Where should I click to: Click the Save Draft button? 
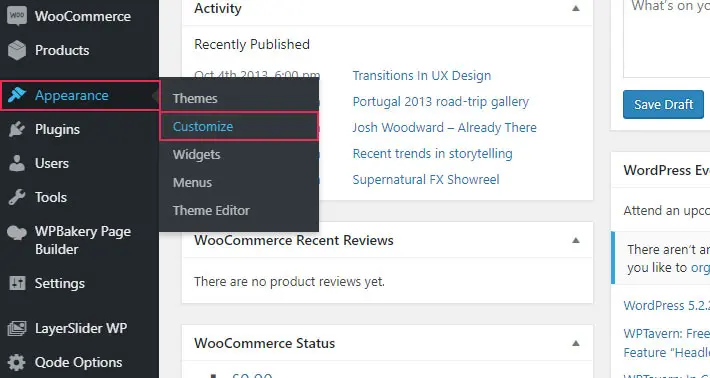tap(663, 105)
